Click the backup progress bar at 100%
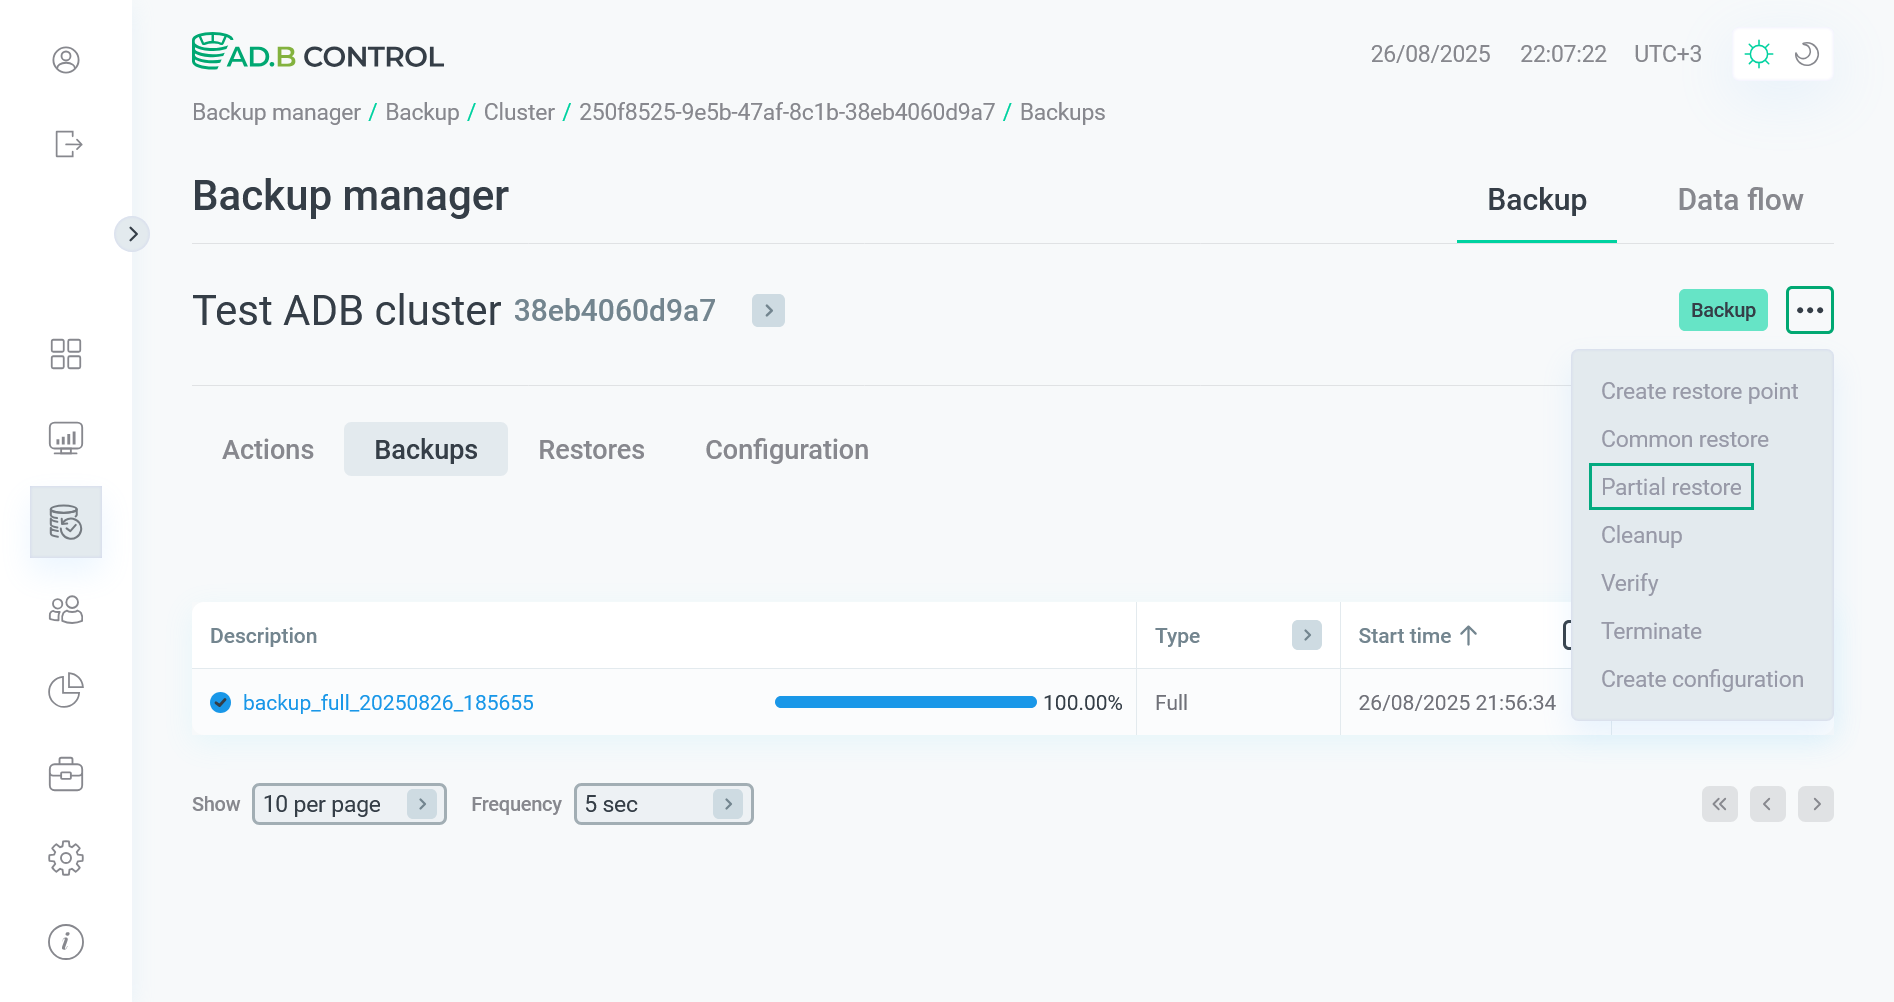The height and width of the screenshot is (1002, 1894). (x=905, y=703)
